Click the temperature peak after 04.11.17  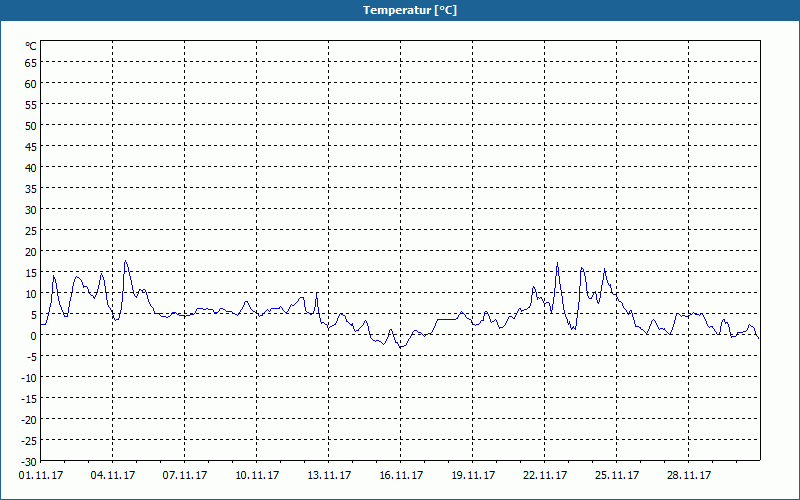click(x=126, y=261)
